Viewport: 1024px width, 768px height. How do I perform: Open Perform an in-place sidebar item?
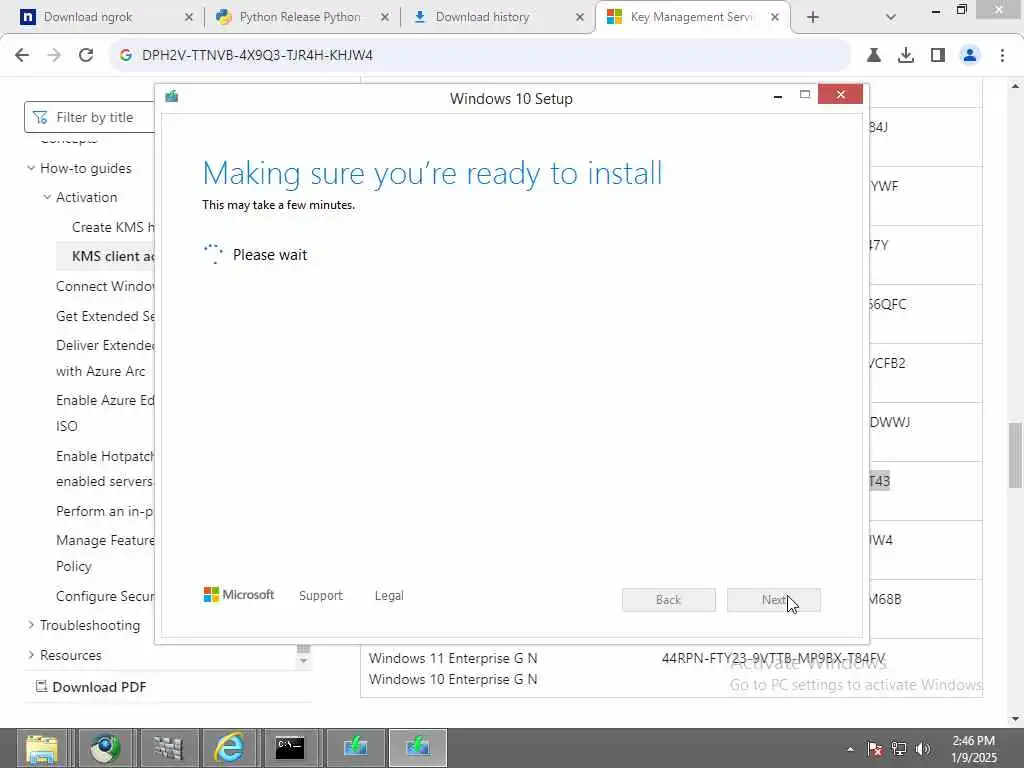click(x=105, y=511)
